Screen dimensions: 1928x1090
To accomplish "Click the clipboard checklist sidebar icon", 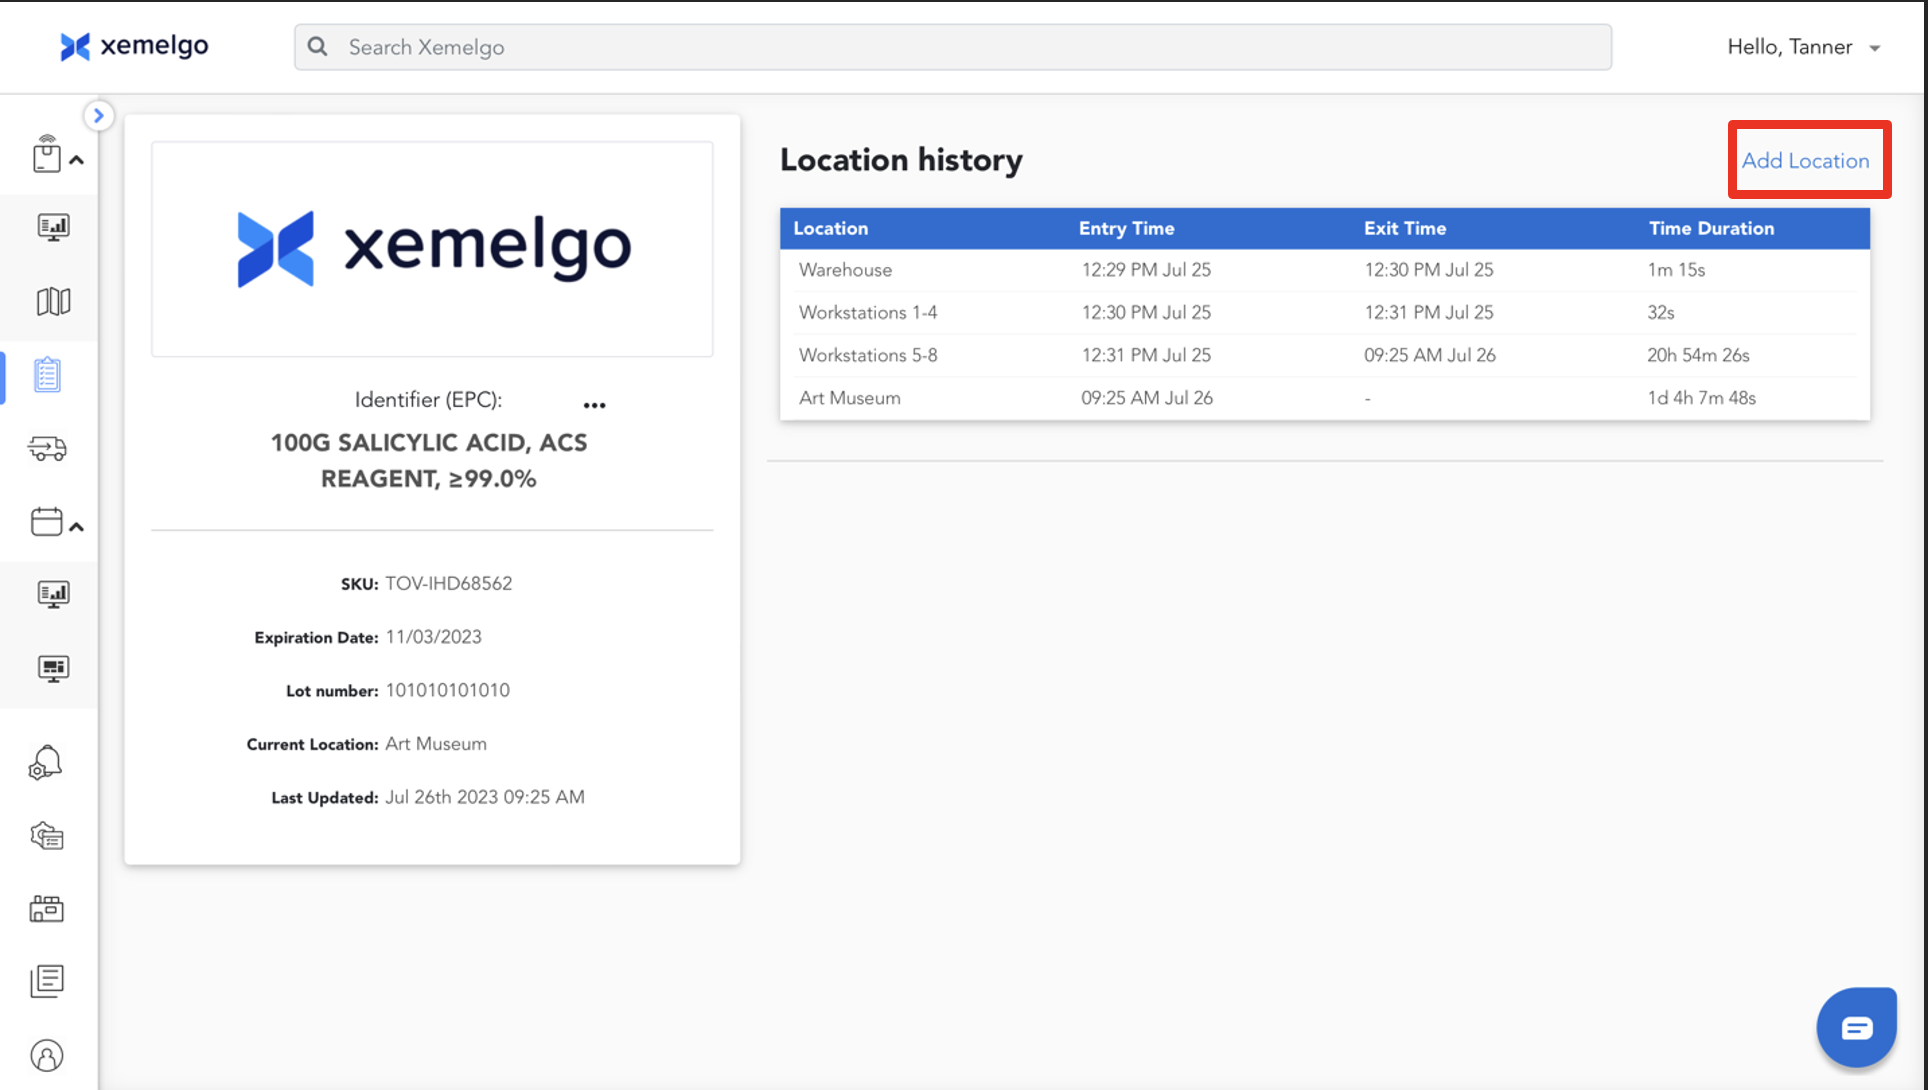I will point(47,375).
